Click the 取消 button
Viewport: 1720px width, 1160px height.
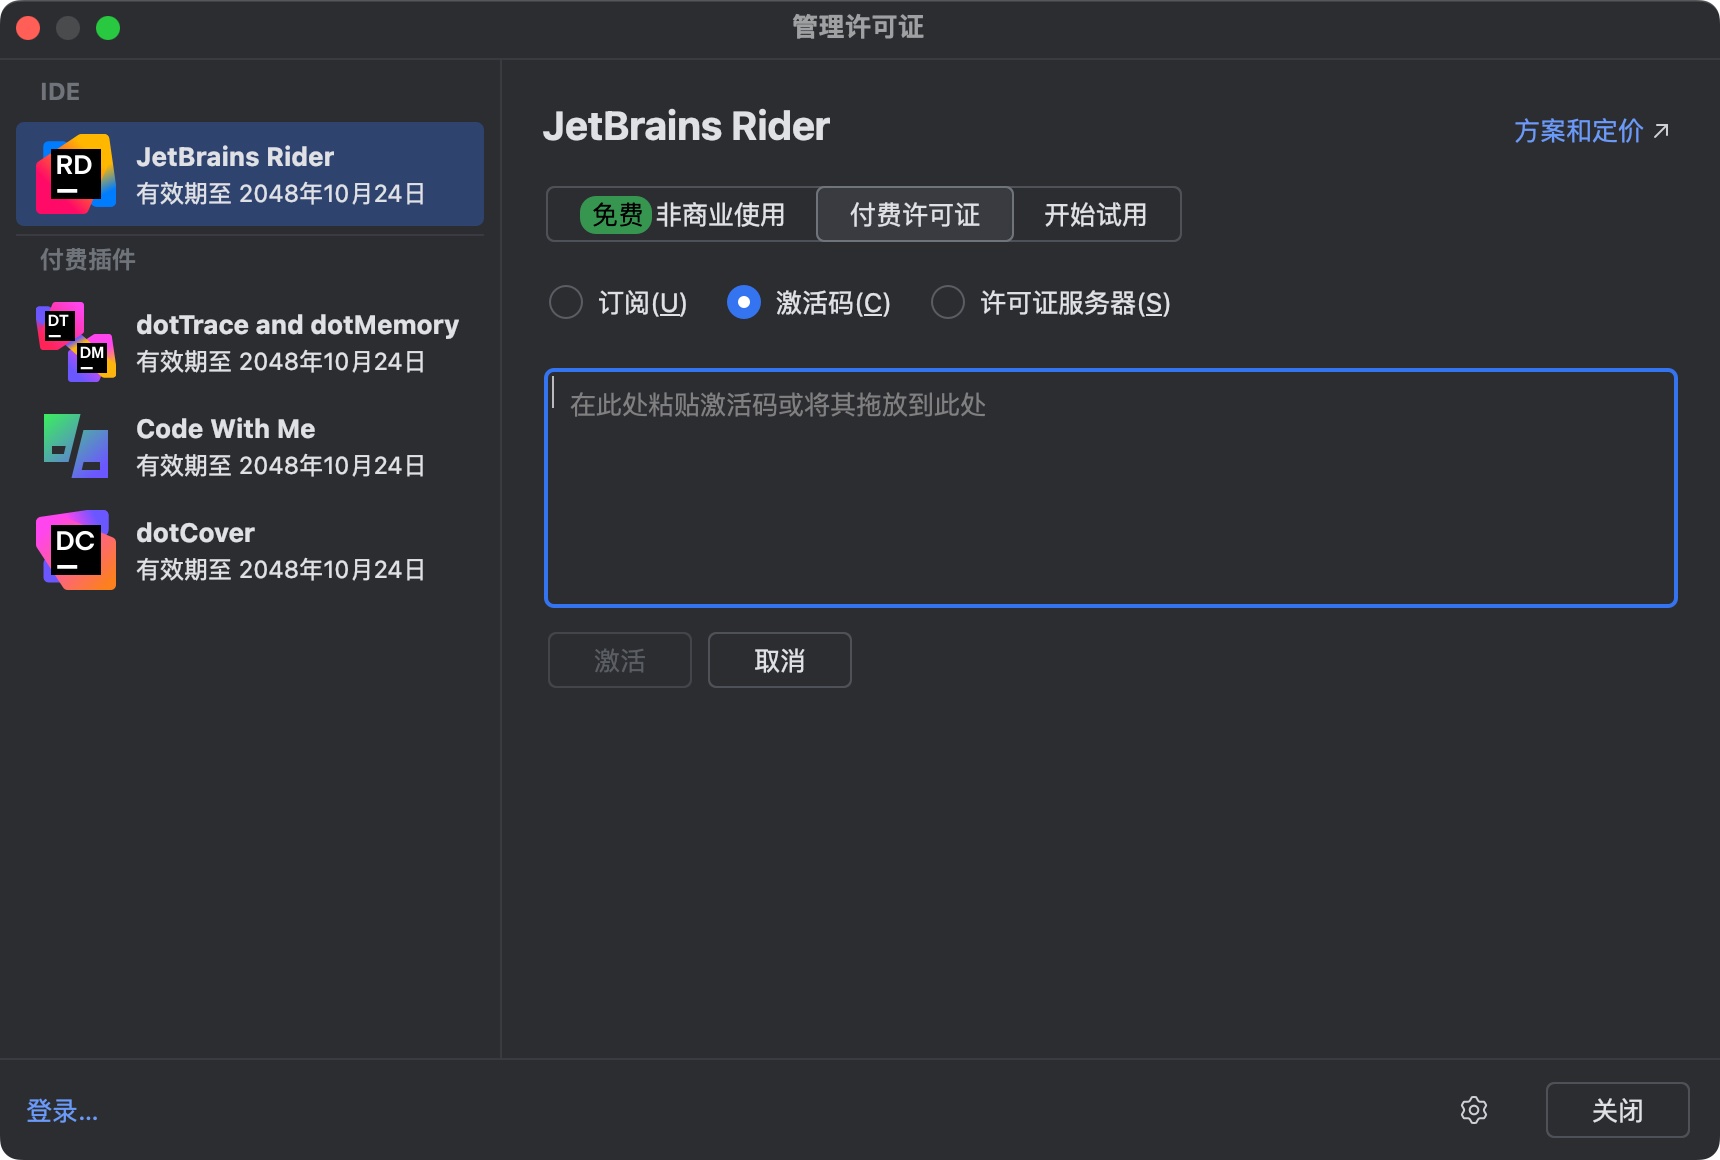coord(780,660)
